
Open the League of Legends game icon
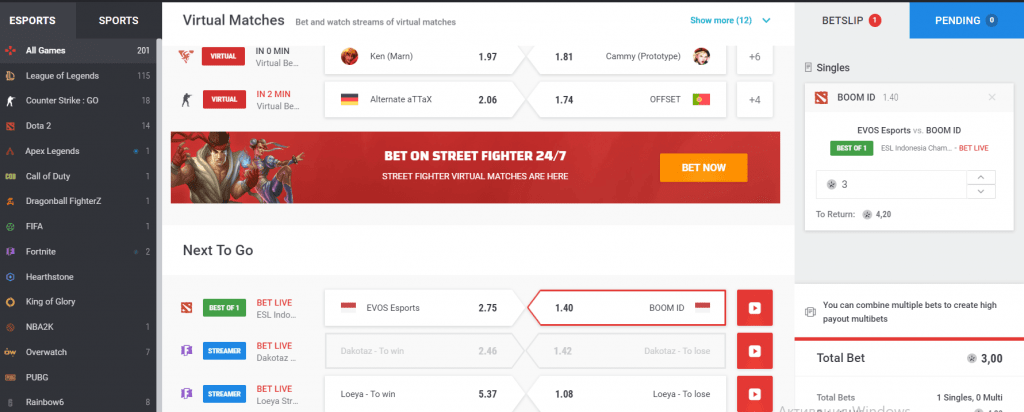(10, 76)
